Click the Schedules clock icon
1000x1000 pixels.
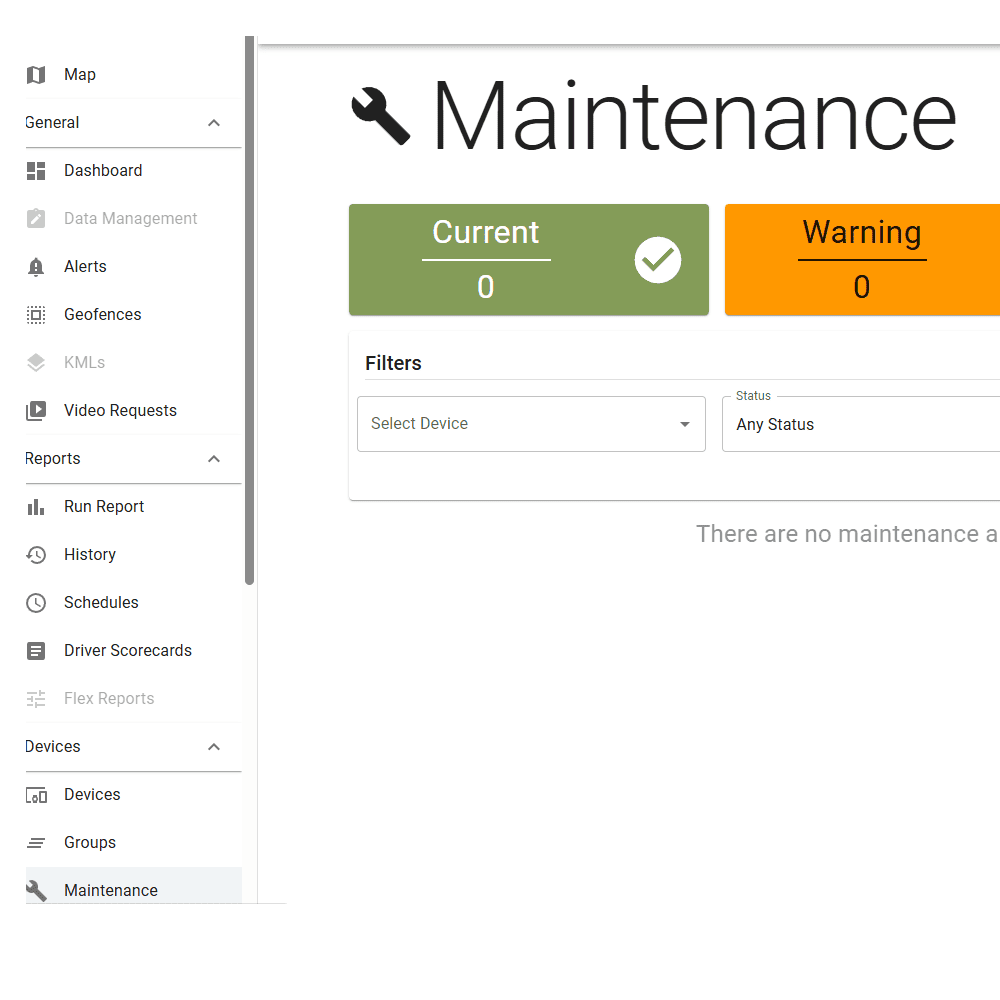pos(36,603)
